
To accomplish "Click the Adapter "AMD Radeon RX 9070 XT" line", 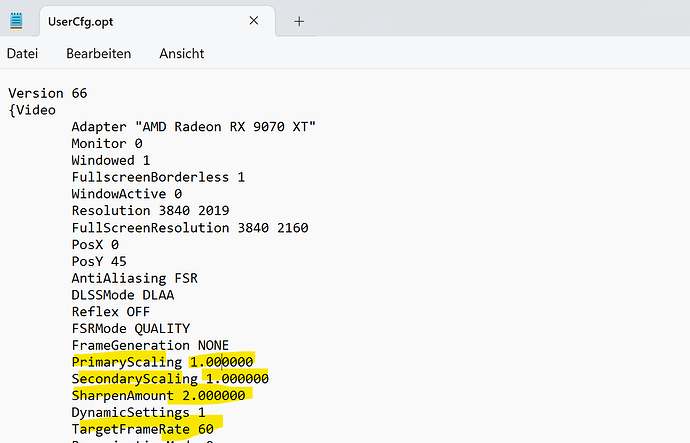I will [x=194, y=127].
